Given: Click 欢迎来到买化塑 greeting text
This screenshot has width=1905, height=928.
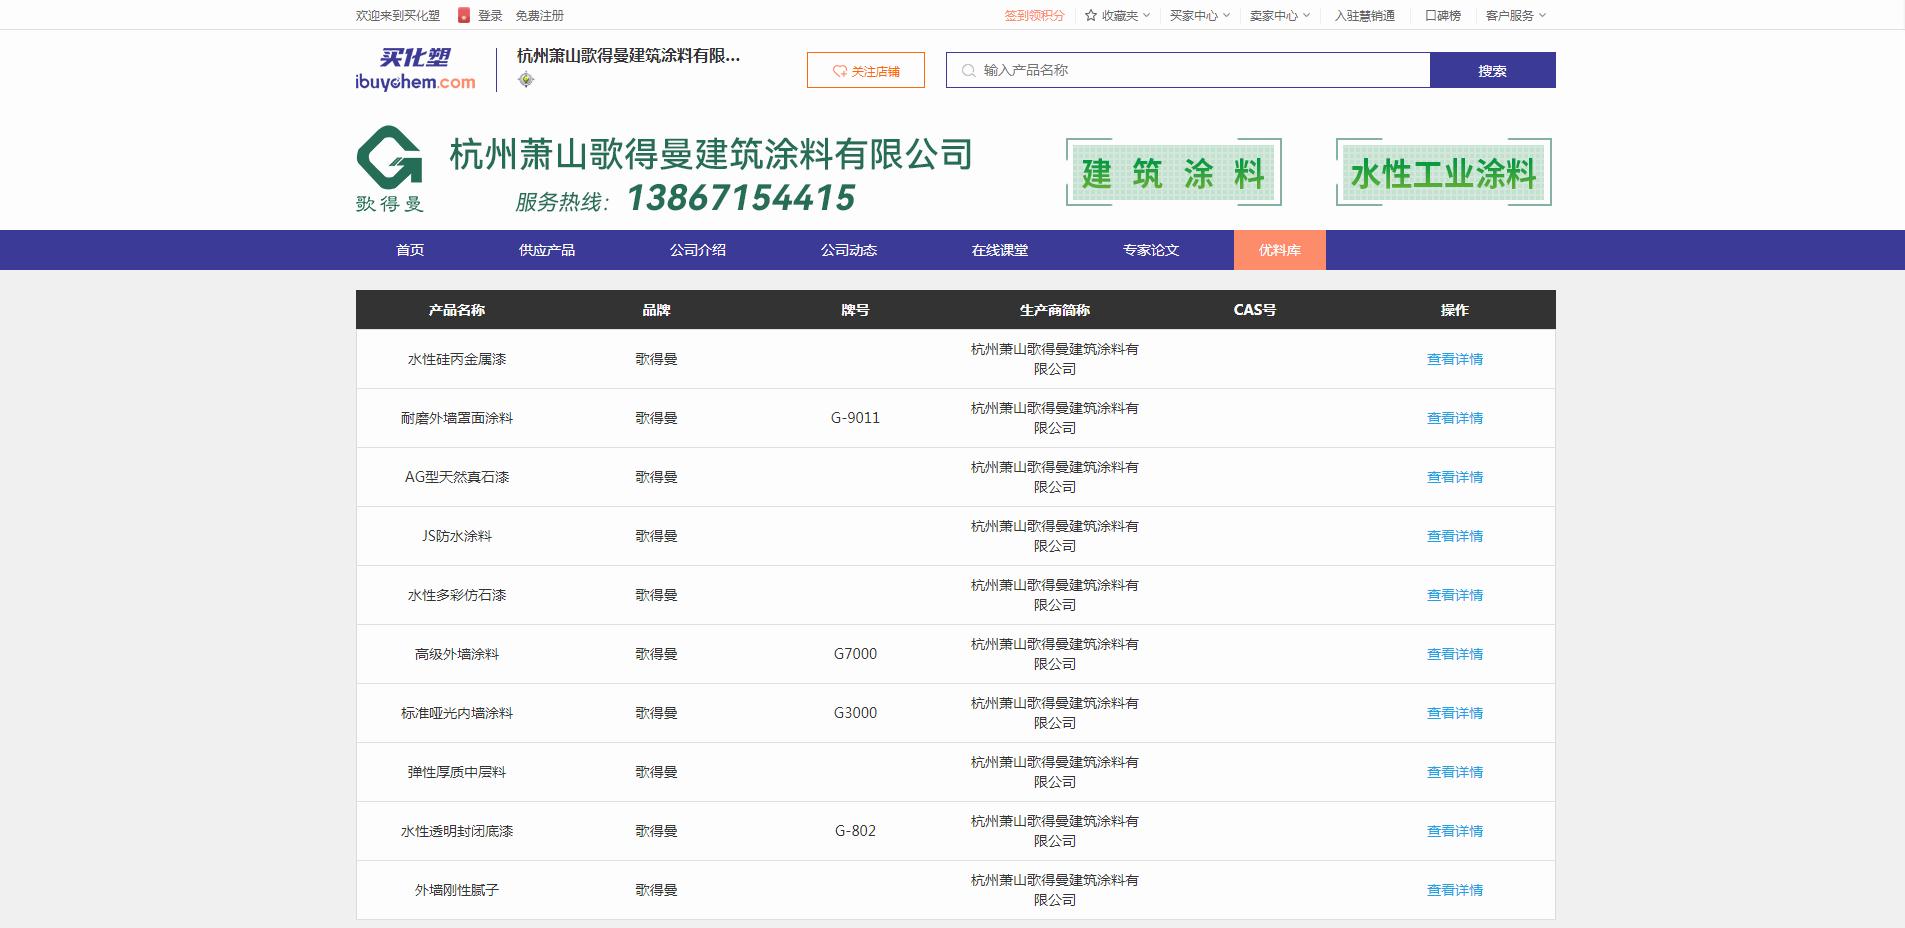Looking at the screenshot, I should click(398, 15).
